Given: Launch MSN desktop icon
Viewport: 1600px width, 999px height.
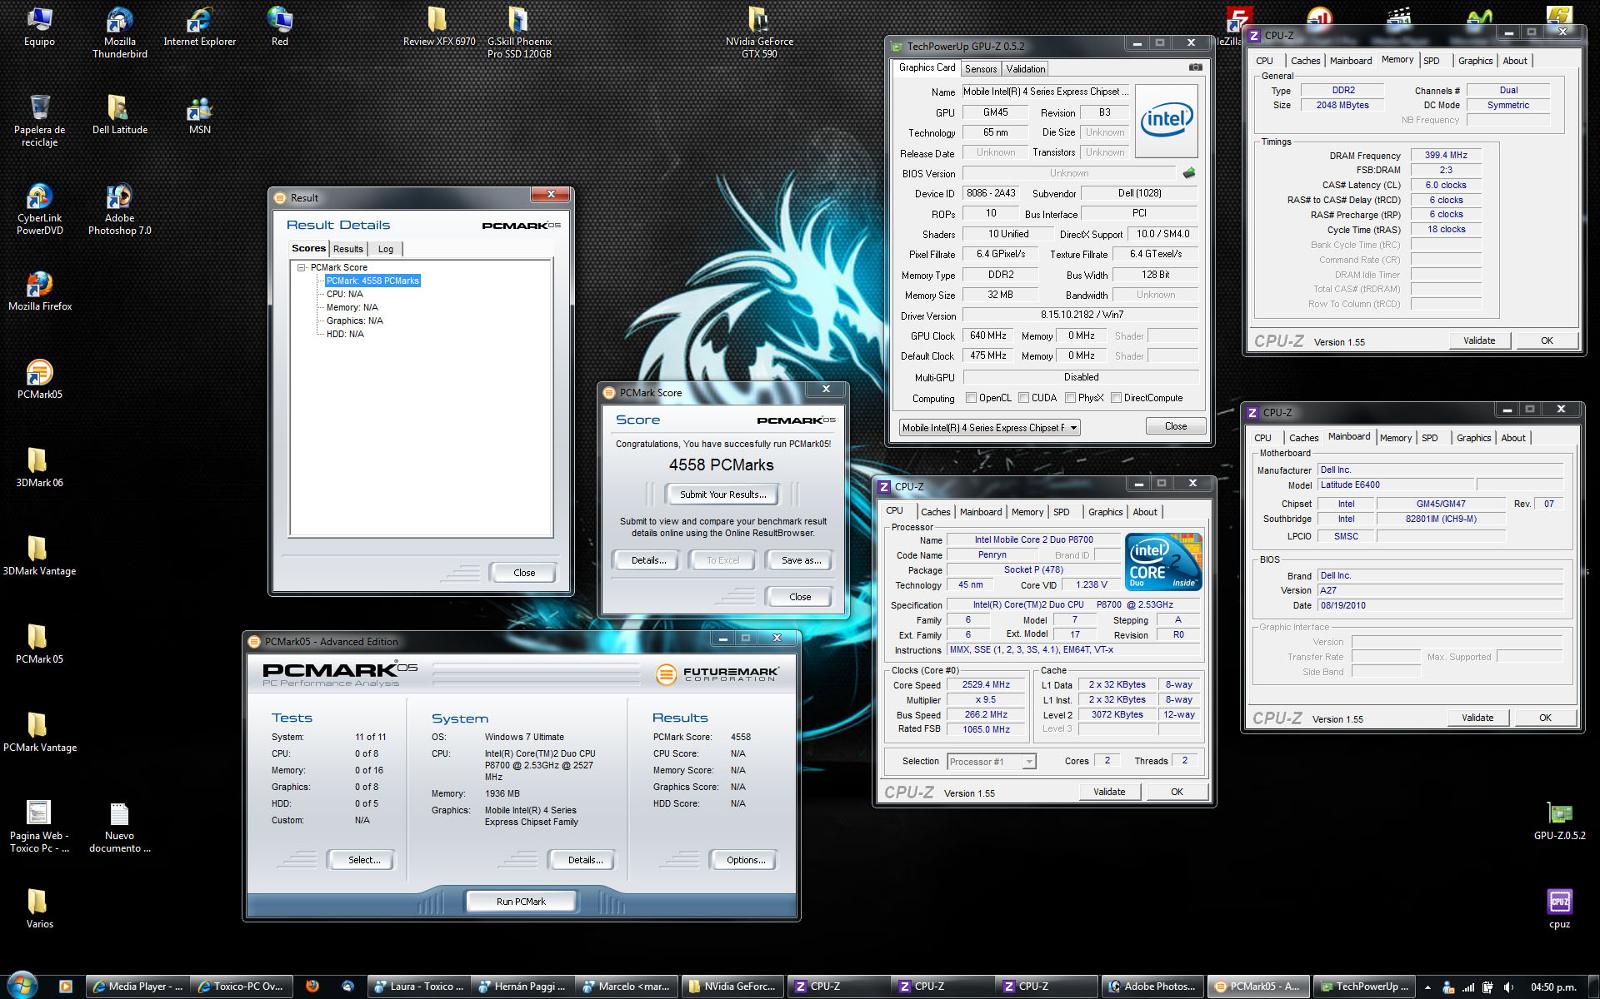Looking at the screenshot, I should coord(200,114).
